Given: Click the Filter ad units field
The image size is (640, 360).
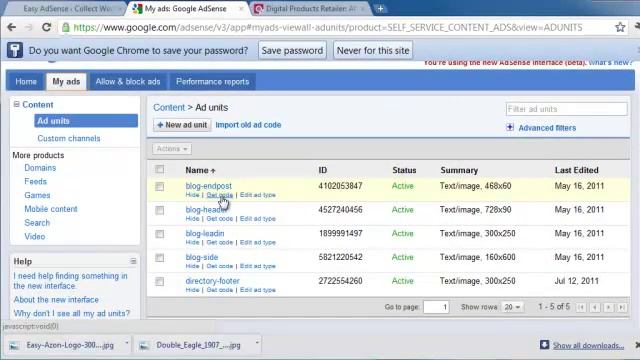Looking at the screenshot, I should pos(567,109).
